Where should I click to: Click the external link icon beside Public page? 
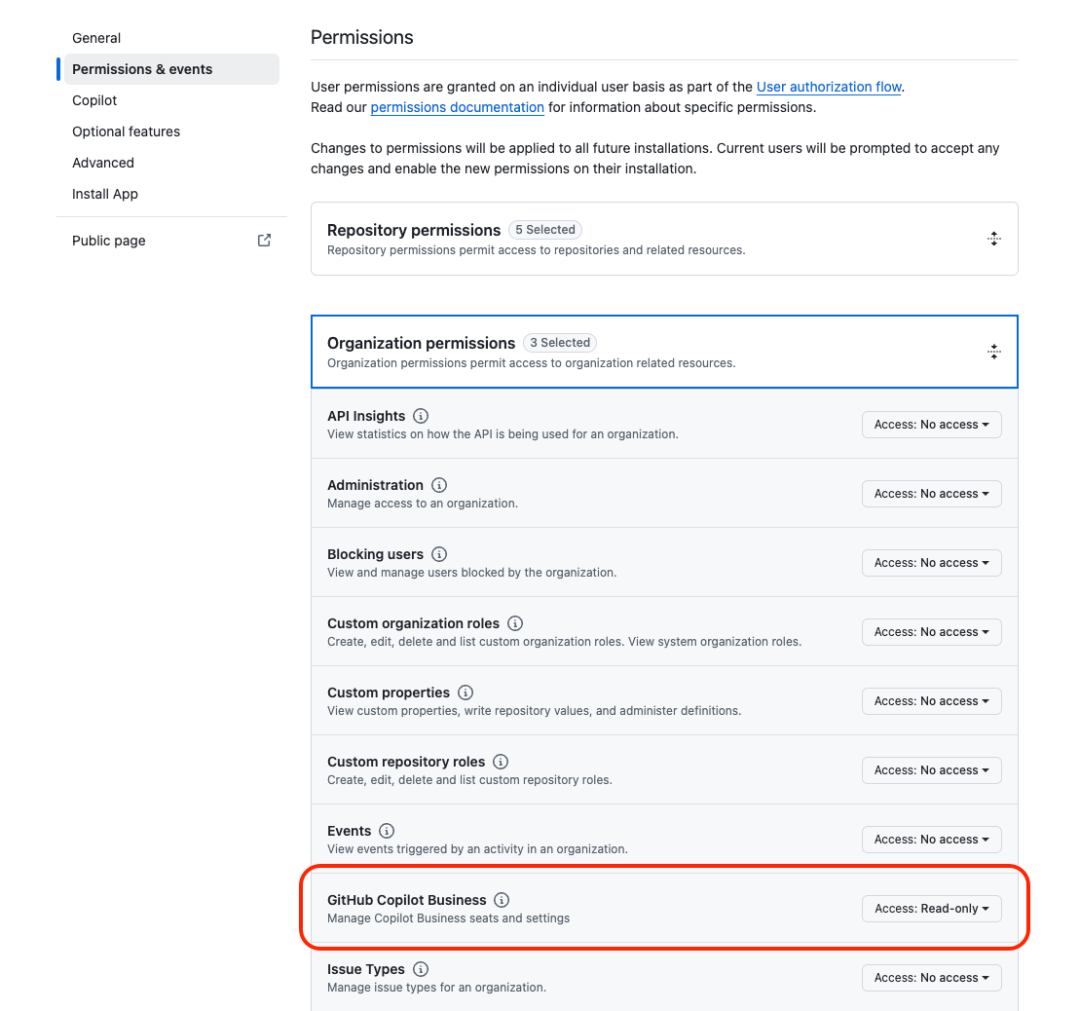click(x=263, y=240)
